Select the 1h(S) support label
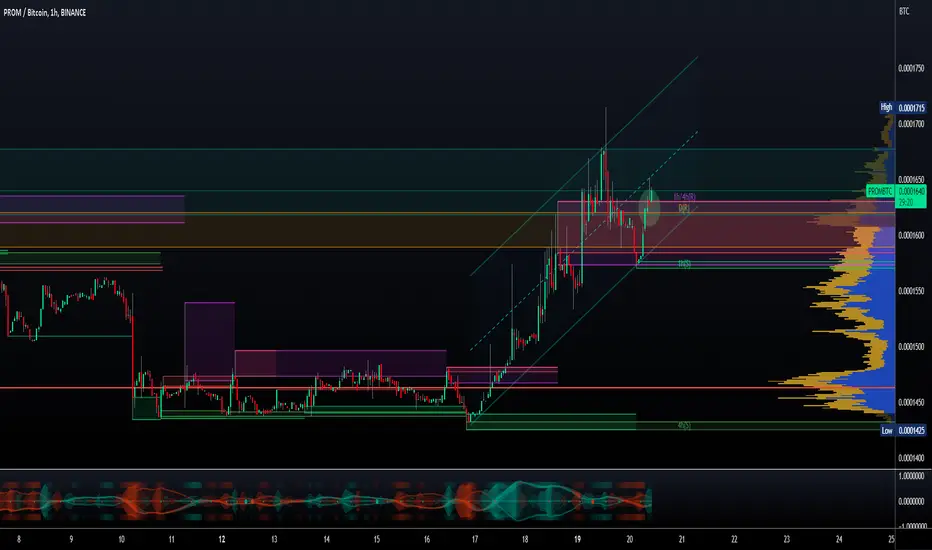This screenshot has width=932, height=550. (x=685, y=264)
